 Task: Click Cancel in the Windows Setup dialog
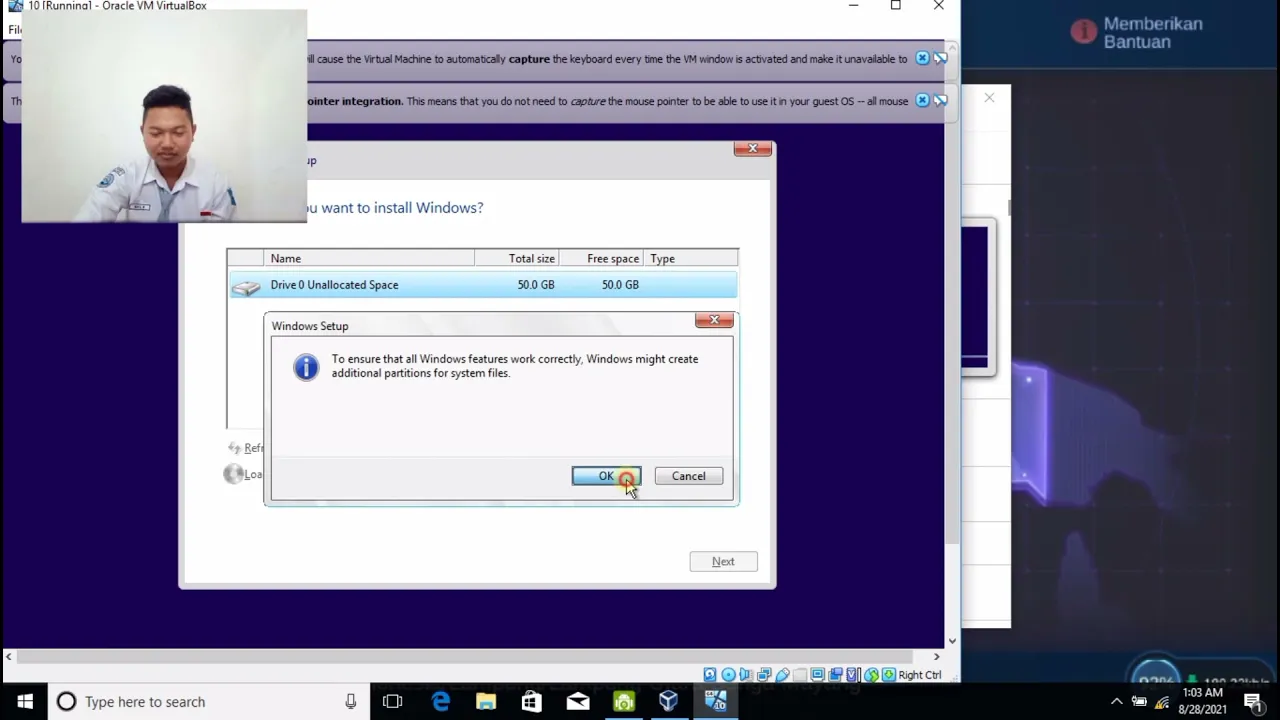click(x=688, y=476)
